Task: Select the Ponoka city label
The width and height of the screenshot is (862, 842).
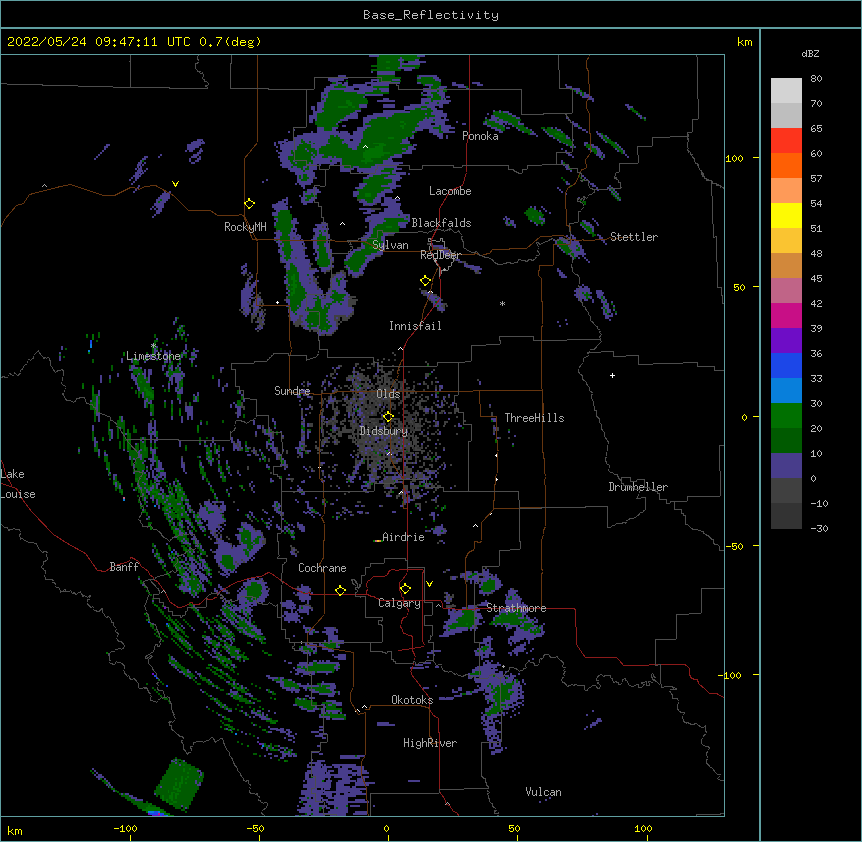Action: [480, 136]
